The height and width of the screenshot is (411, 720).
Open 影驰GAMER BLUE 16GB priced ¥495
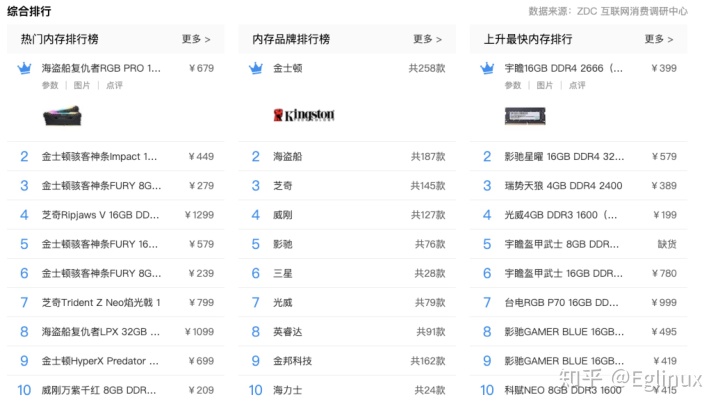click(x=564, y=332)
